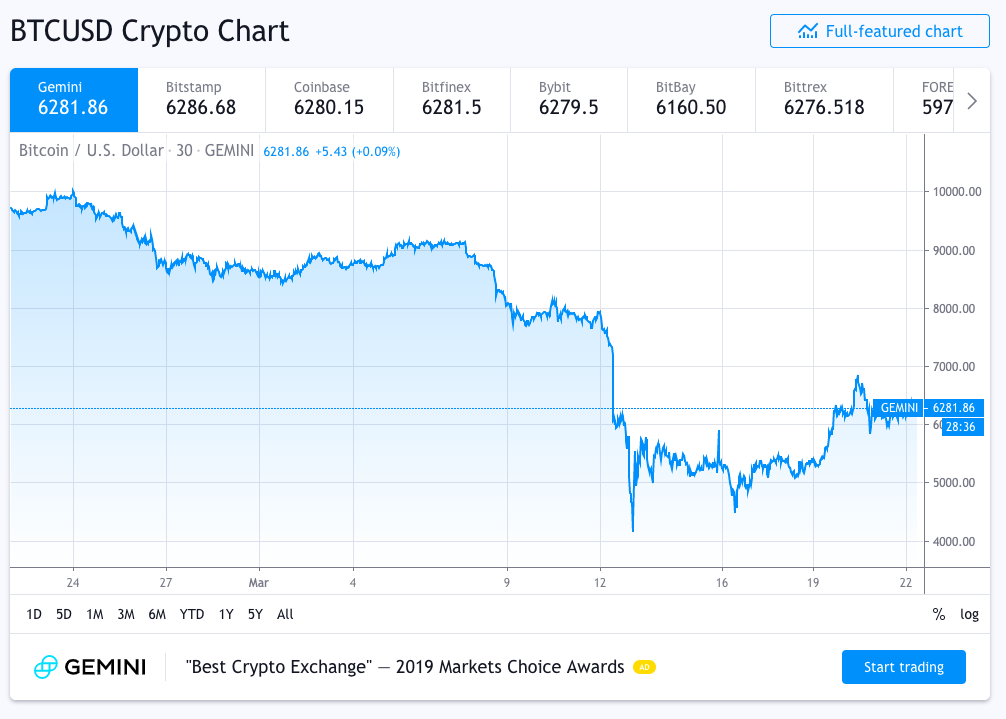Select the Gemini exchange tab
Image resolution: width=1006 pixels, height=719 pixels.
74,99
